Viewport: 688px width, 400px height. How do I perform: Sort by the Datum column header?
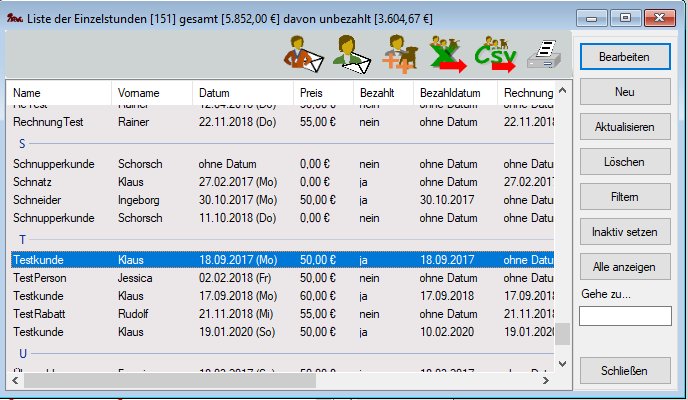(x=242, y=93)
